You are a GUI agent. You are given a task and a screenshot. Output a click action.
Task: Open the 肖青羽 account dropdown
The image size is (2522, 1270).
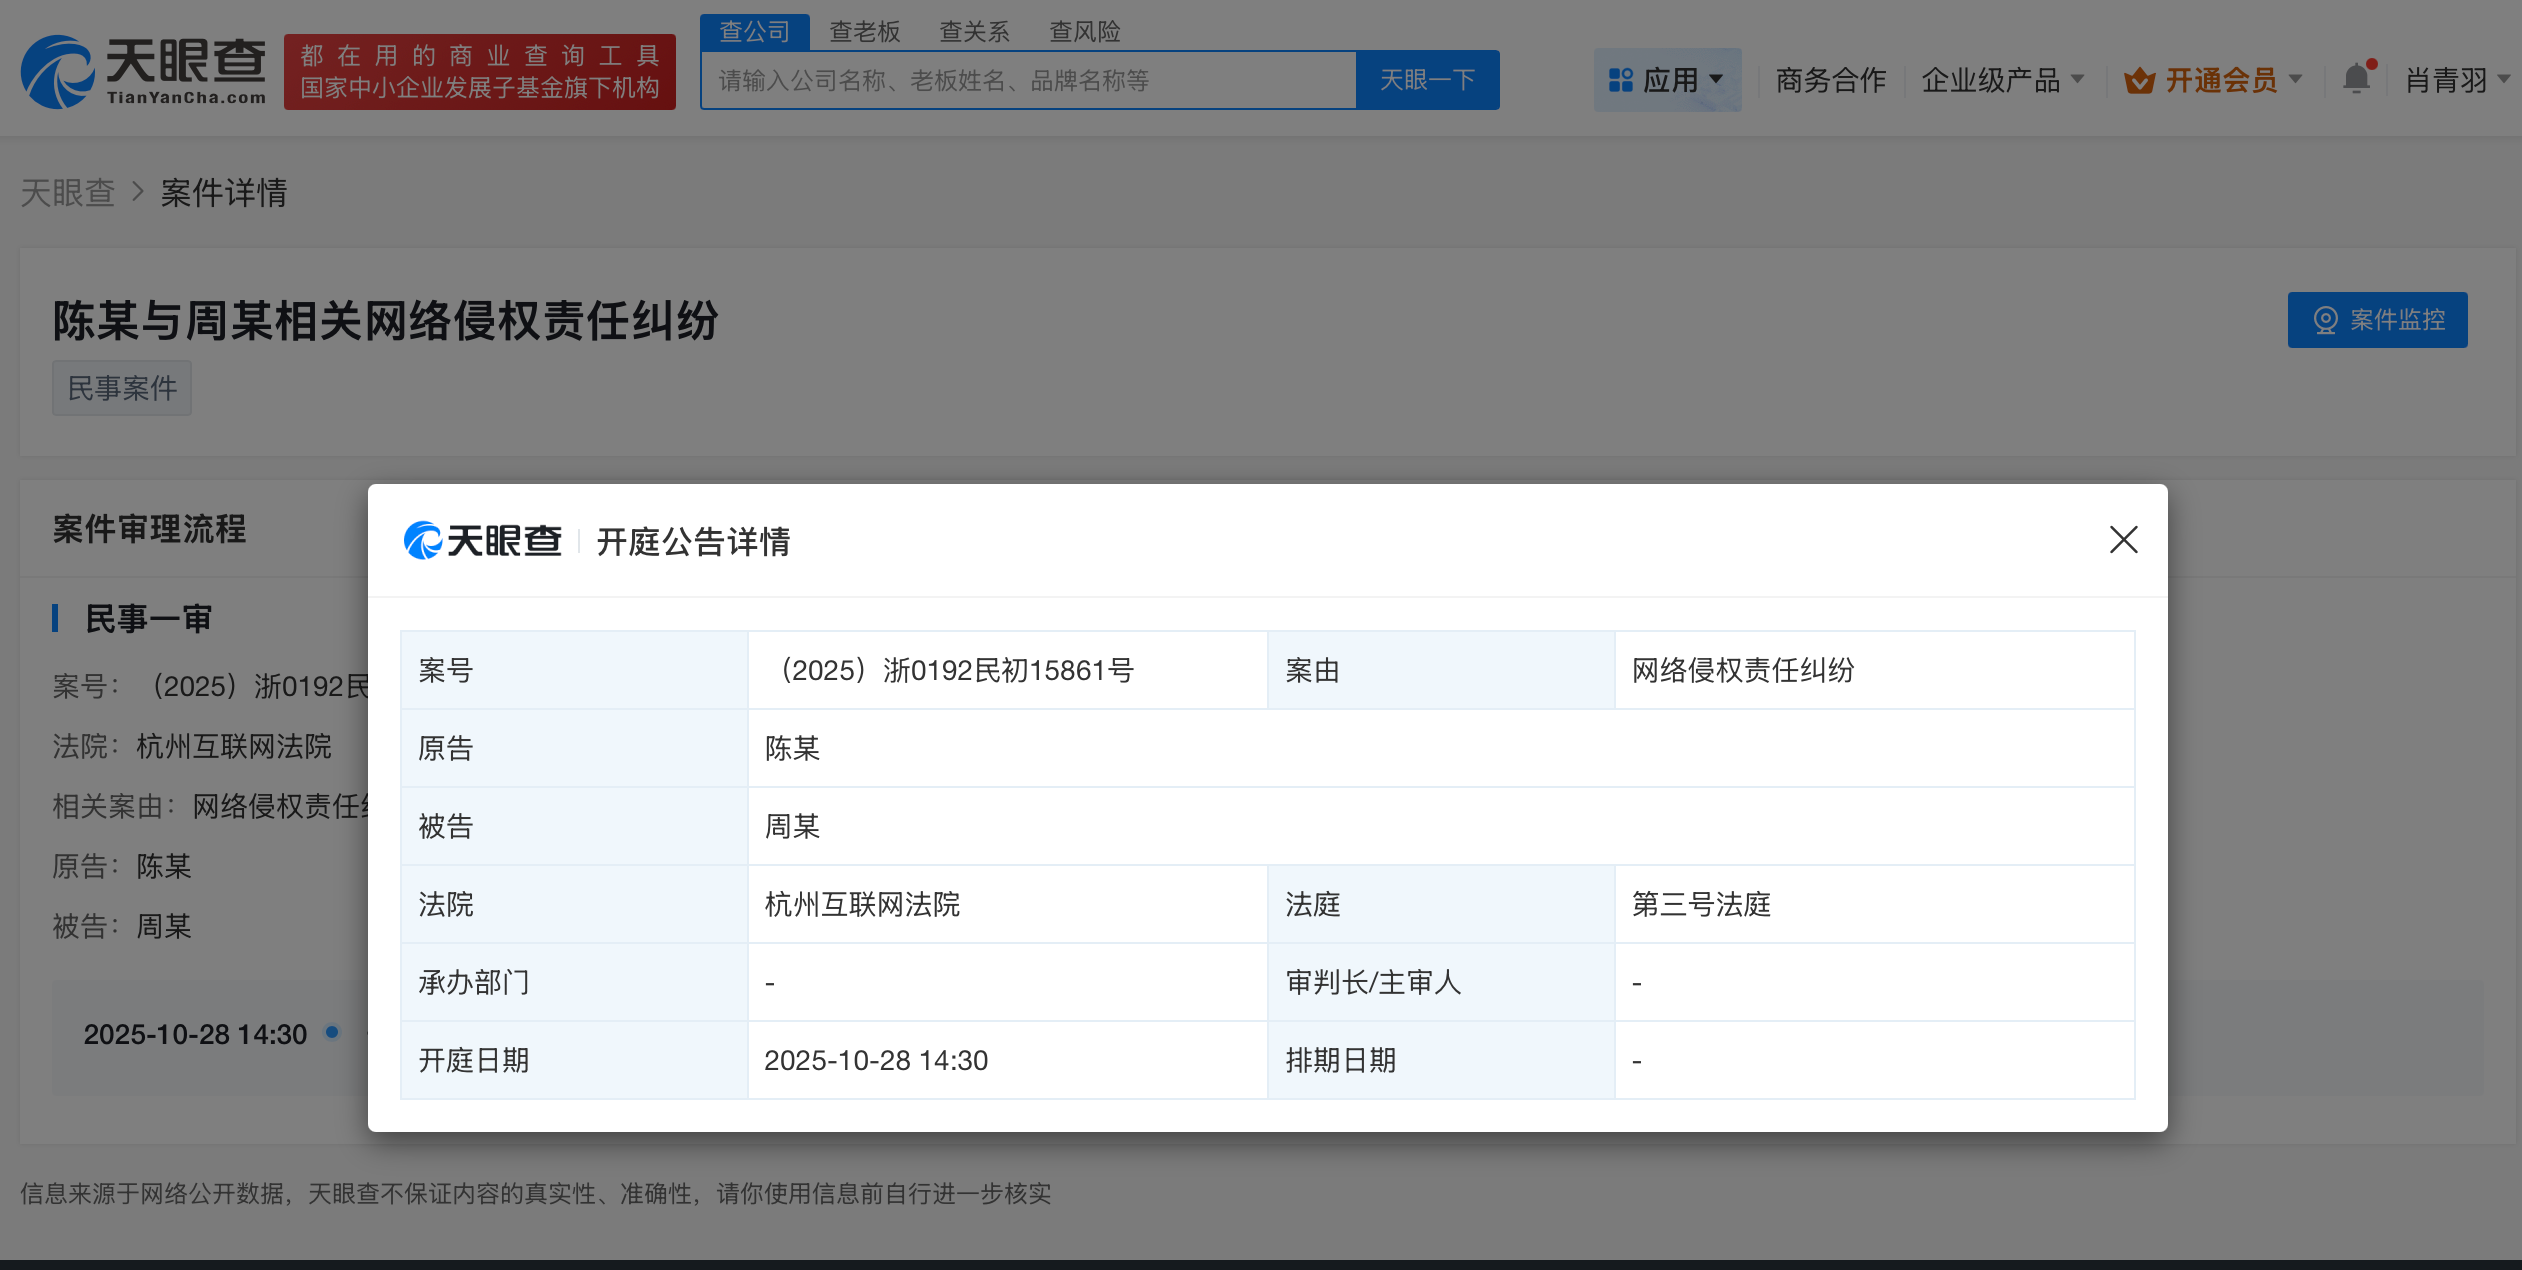click(x=2453, y=80)
